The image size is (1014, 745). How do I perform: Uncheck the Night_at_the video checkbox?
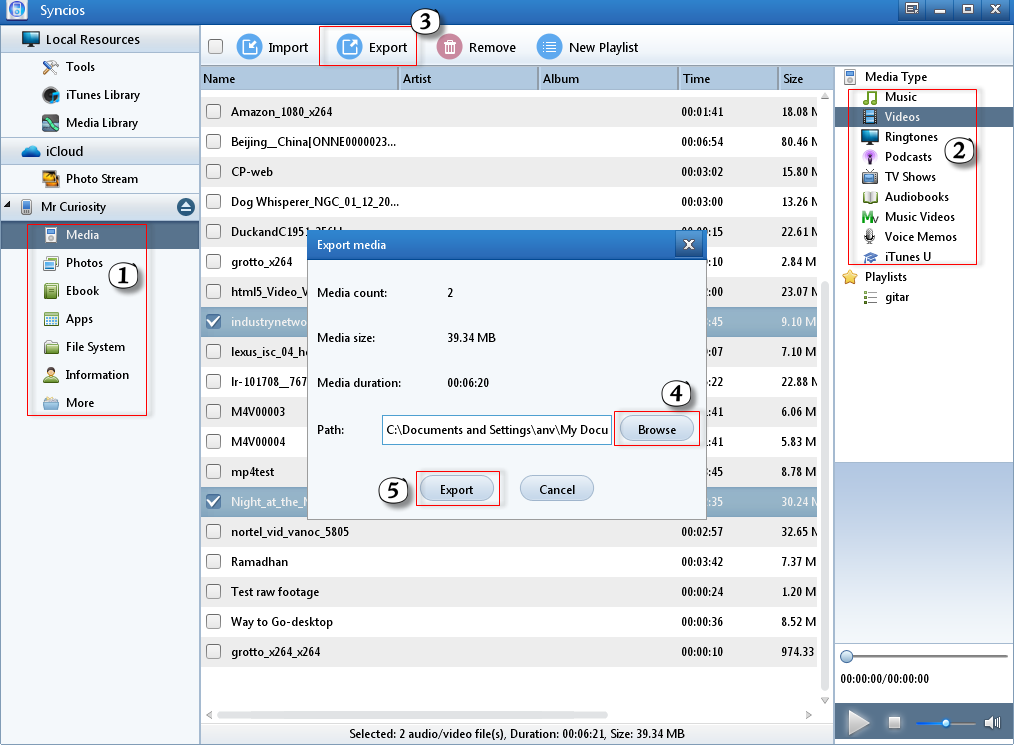coord(213,501)
